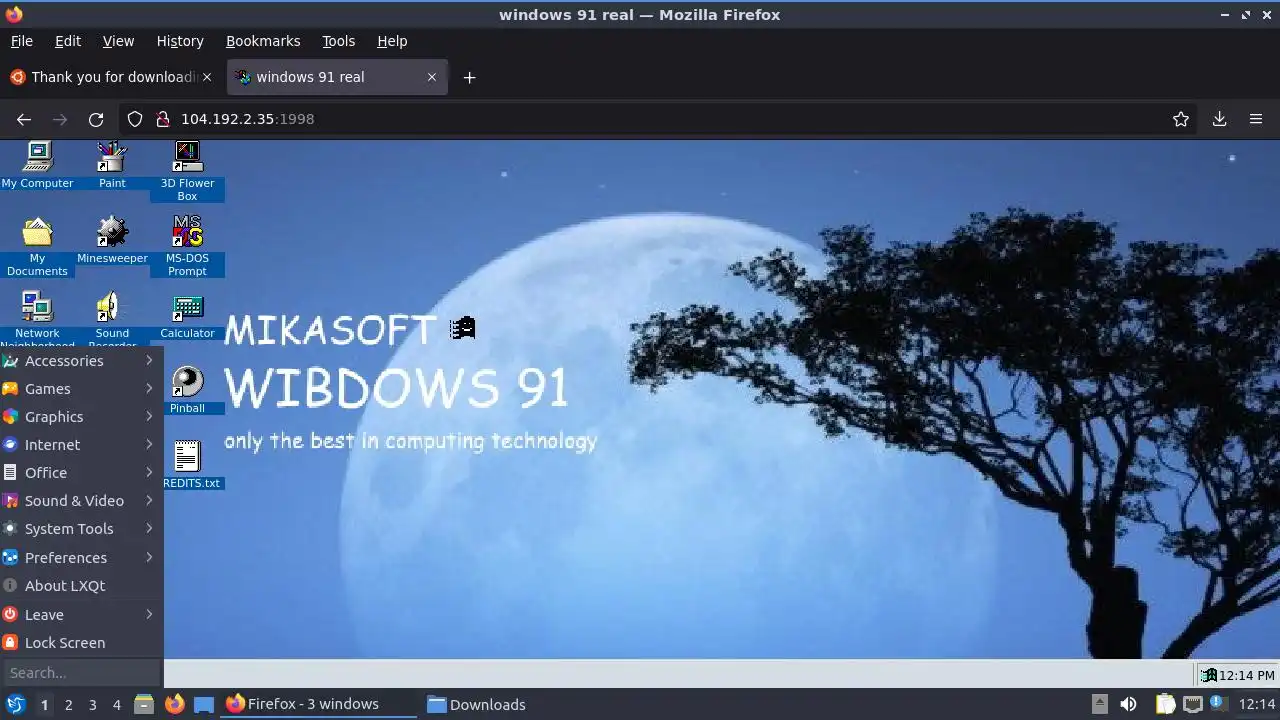Screen dimensions: 1280x720
Task: Open Calculator desktop icon
Action: [x=187, y=315]
